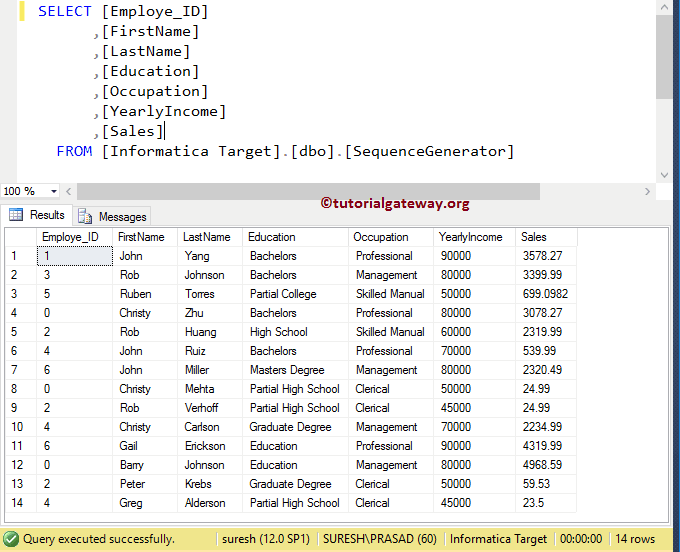Select all cells via grid corner box
This screenshot has width=680, height=552.
point(20,237)
